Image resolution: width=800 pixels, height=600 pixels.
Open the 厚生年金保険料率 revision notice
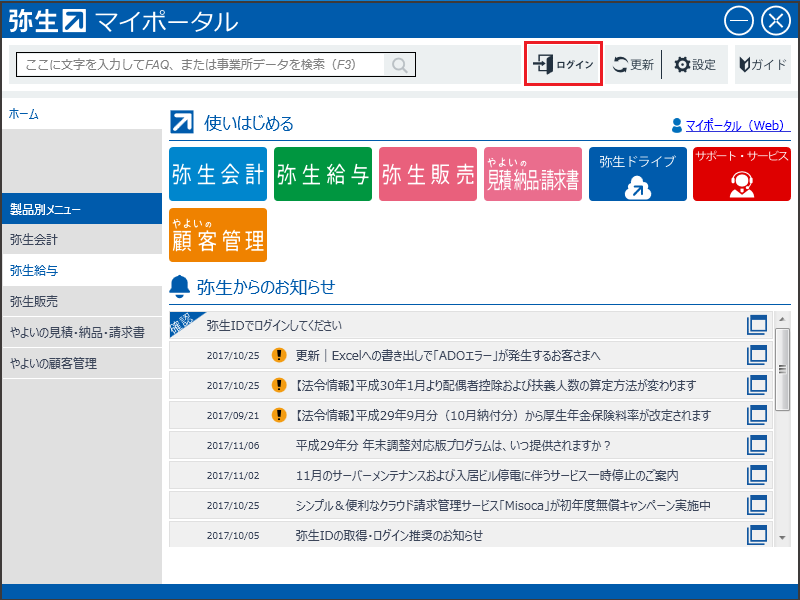[470, 415]
